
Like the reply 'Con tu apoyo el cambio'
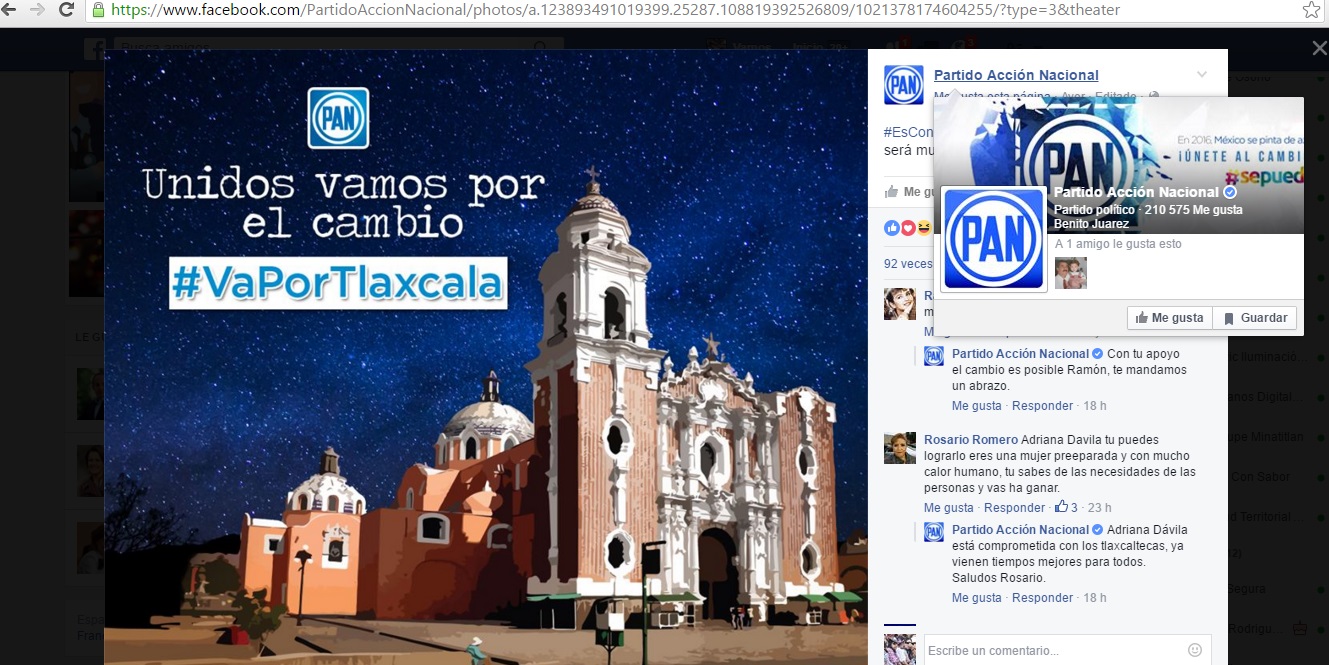click(977, 406)
